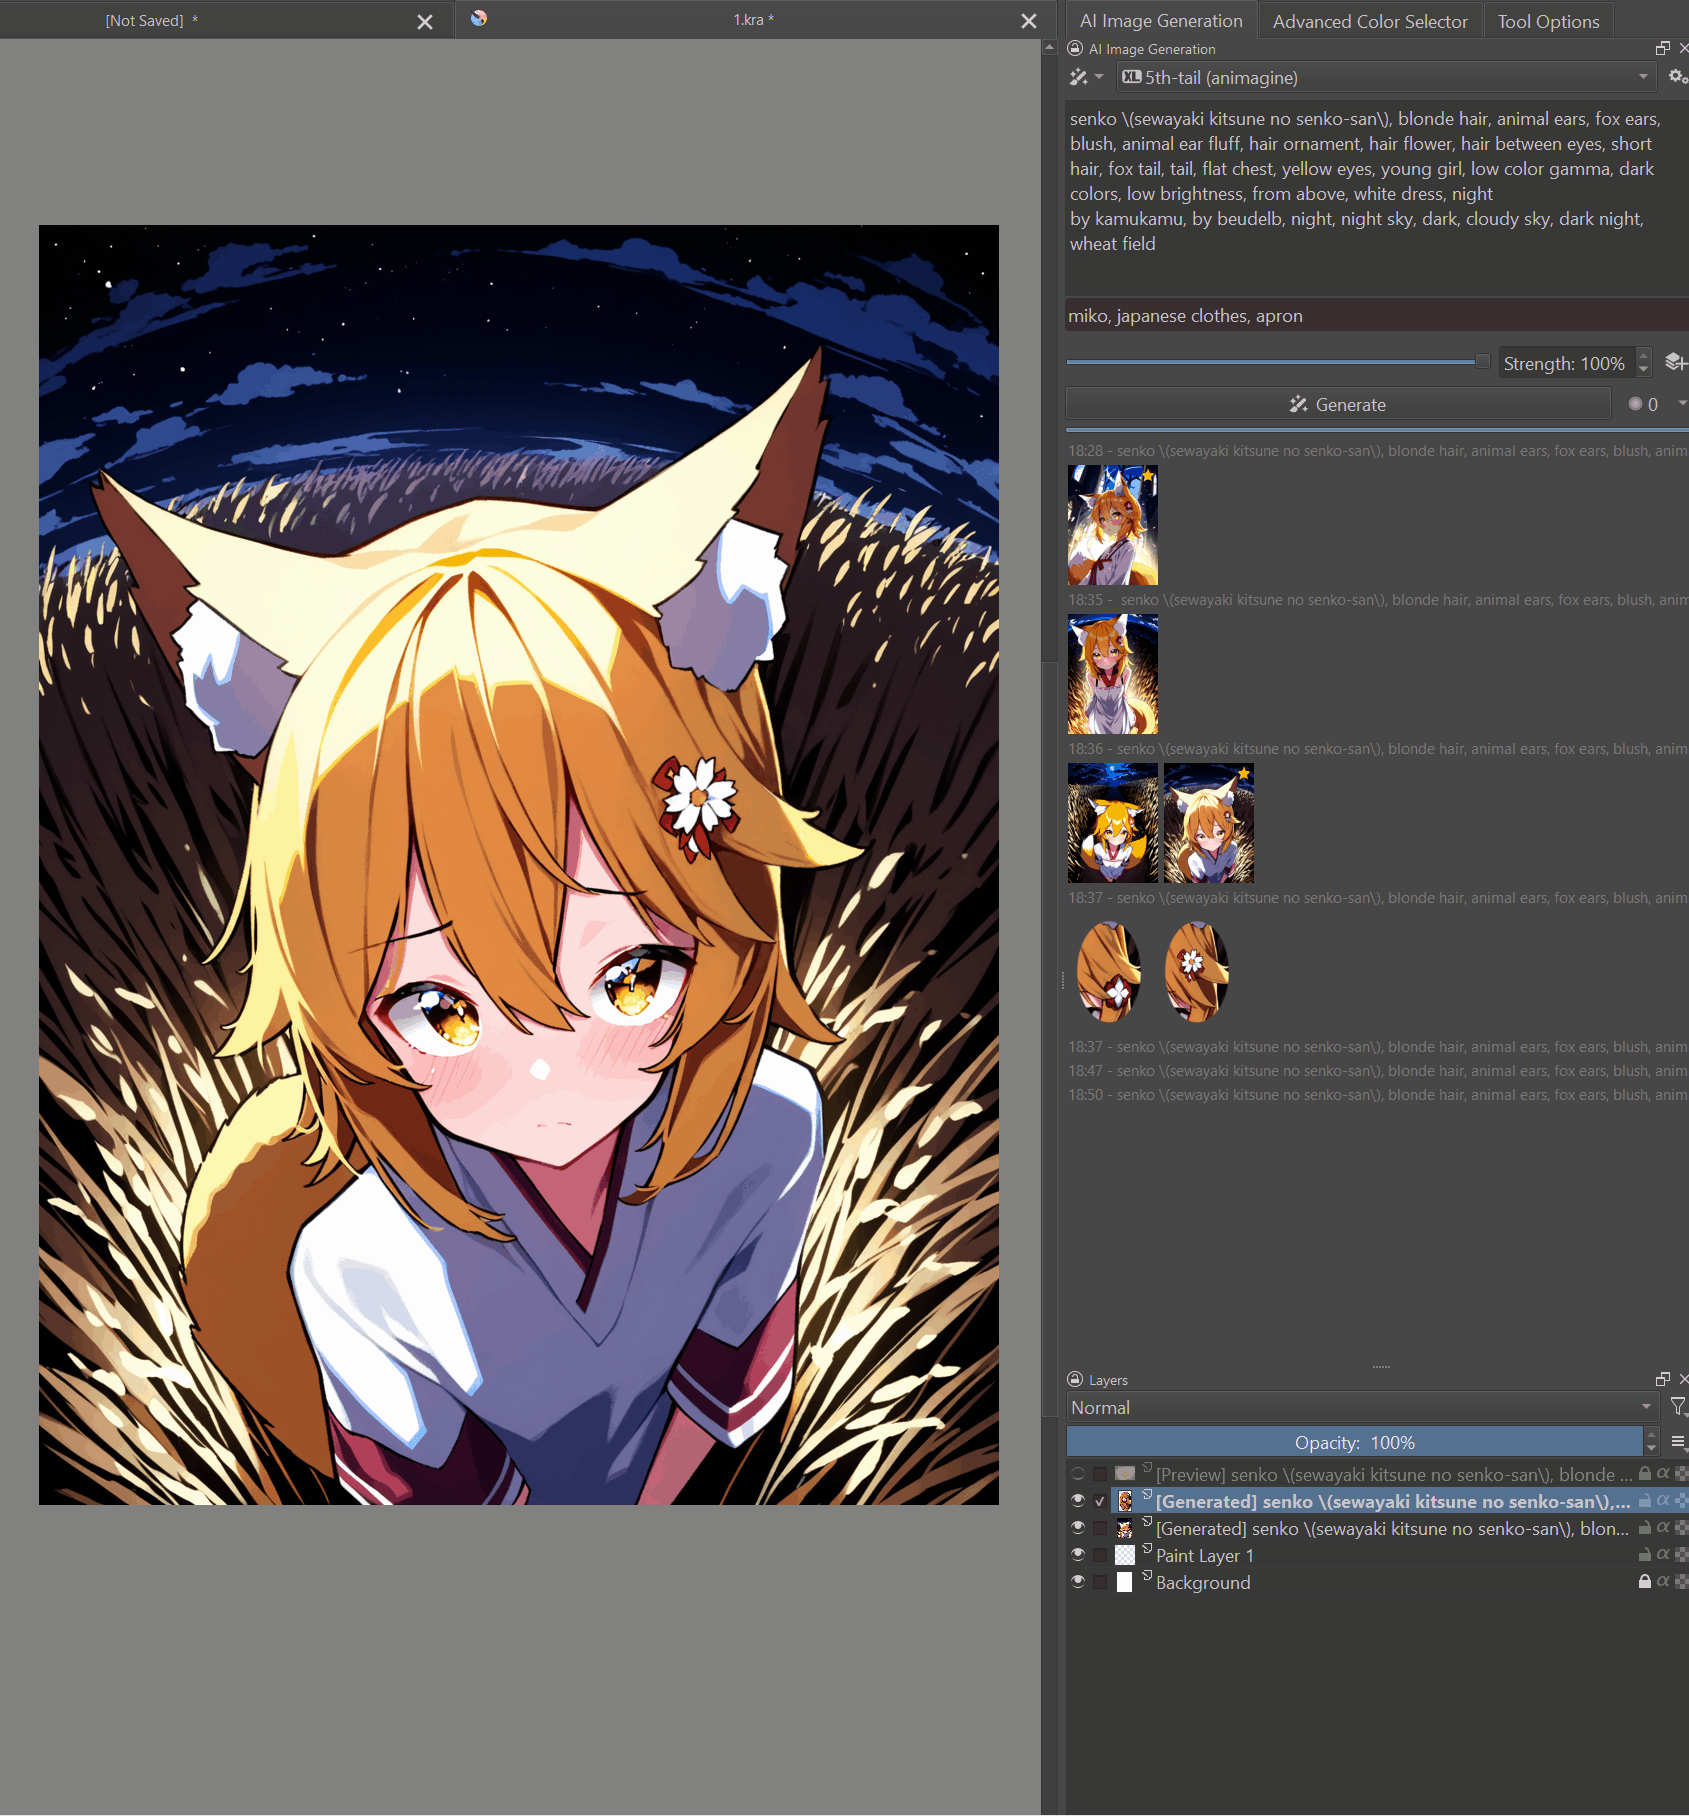The height and width of the screenshot is (1816, 1689).
Task: Check the Paint Layer 1 checkbox
Action: [x=1100, y=1555]
